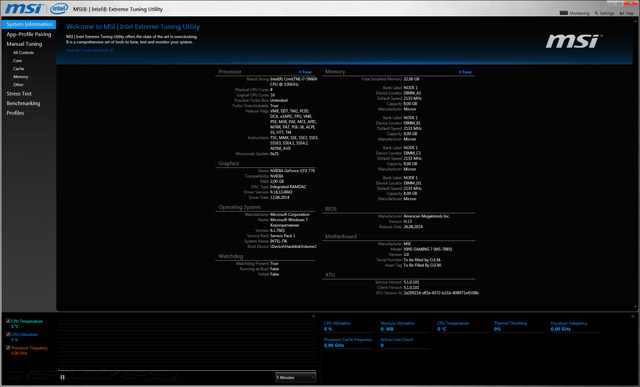
Task: Open Settings via the wrench icon
Action: (x=596, y=13)
